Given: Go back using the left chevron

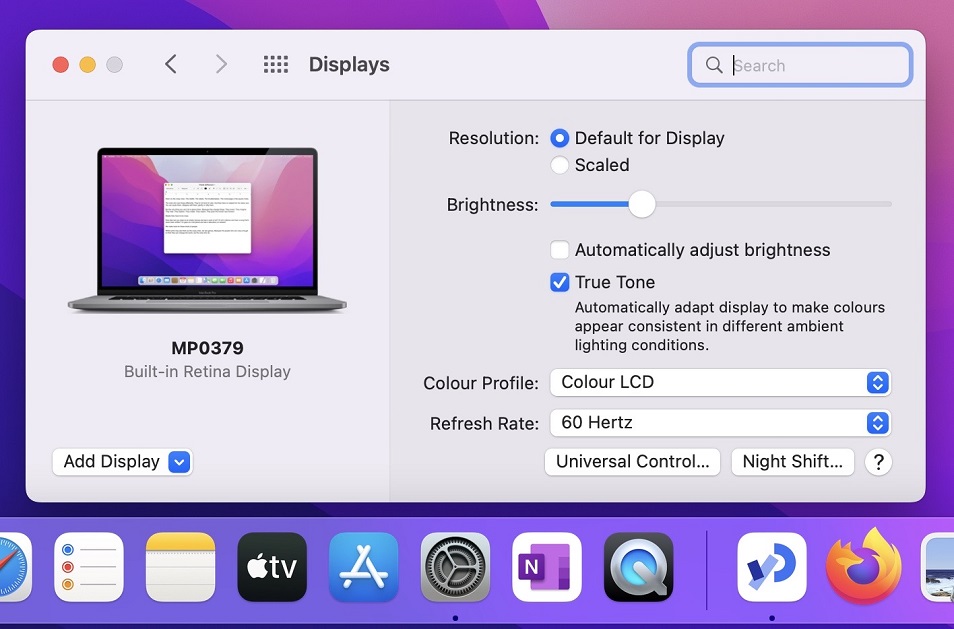Looking at the screenshot, I should pos(171,65).
